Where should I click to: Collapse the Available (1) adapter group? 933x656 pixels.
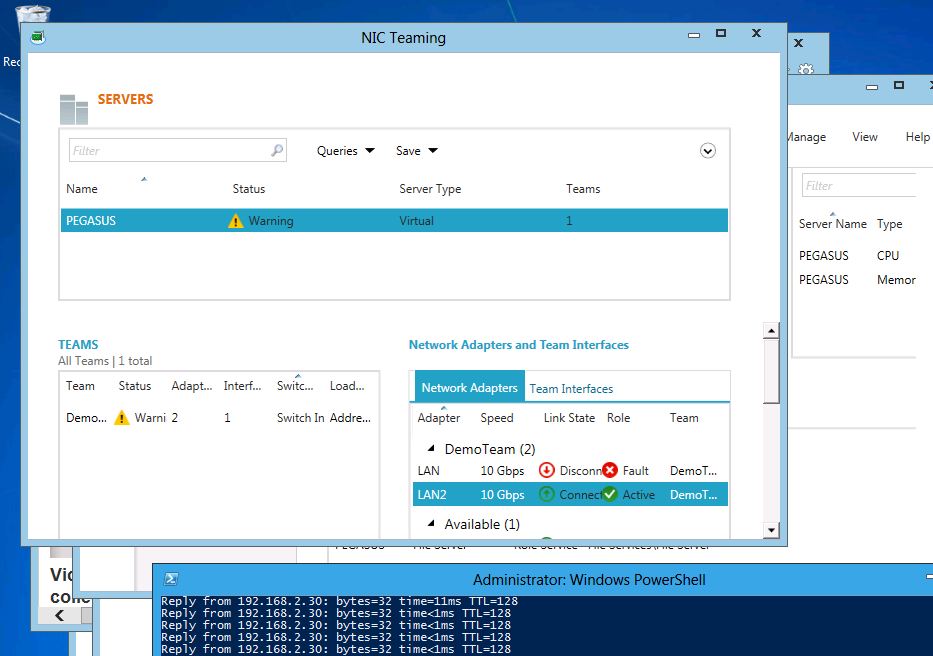(431, 523)
